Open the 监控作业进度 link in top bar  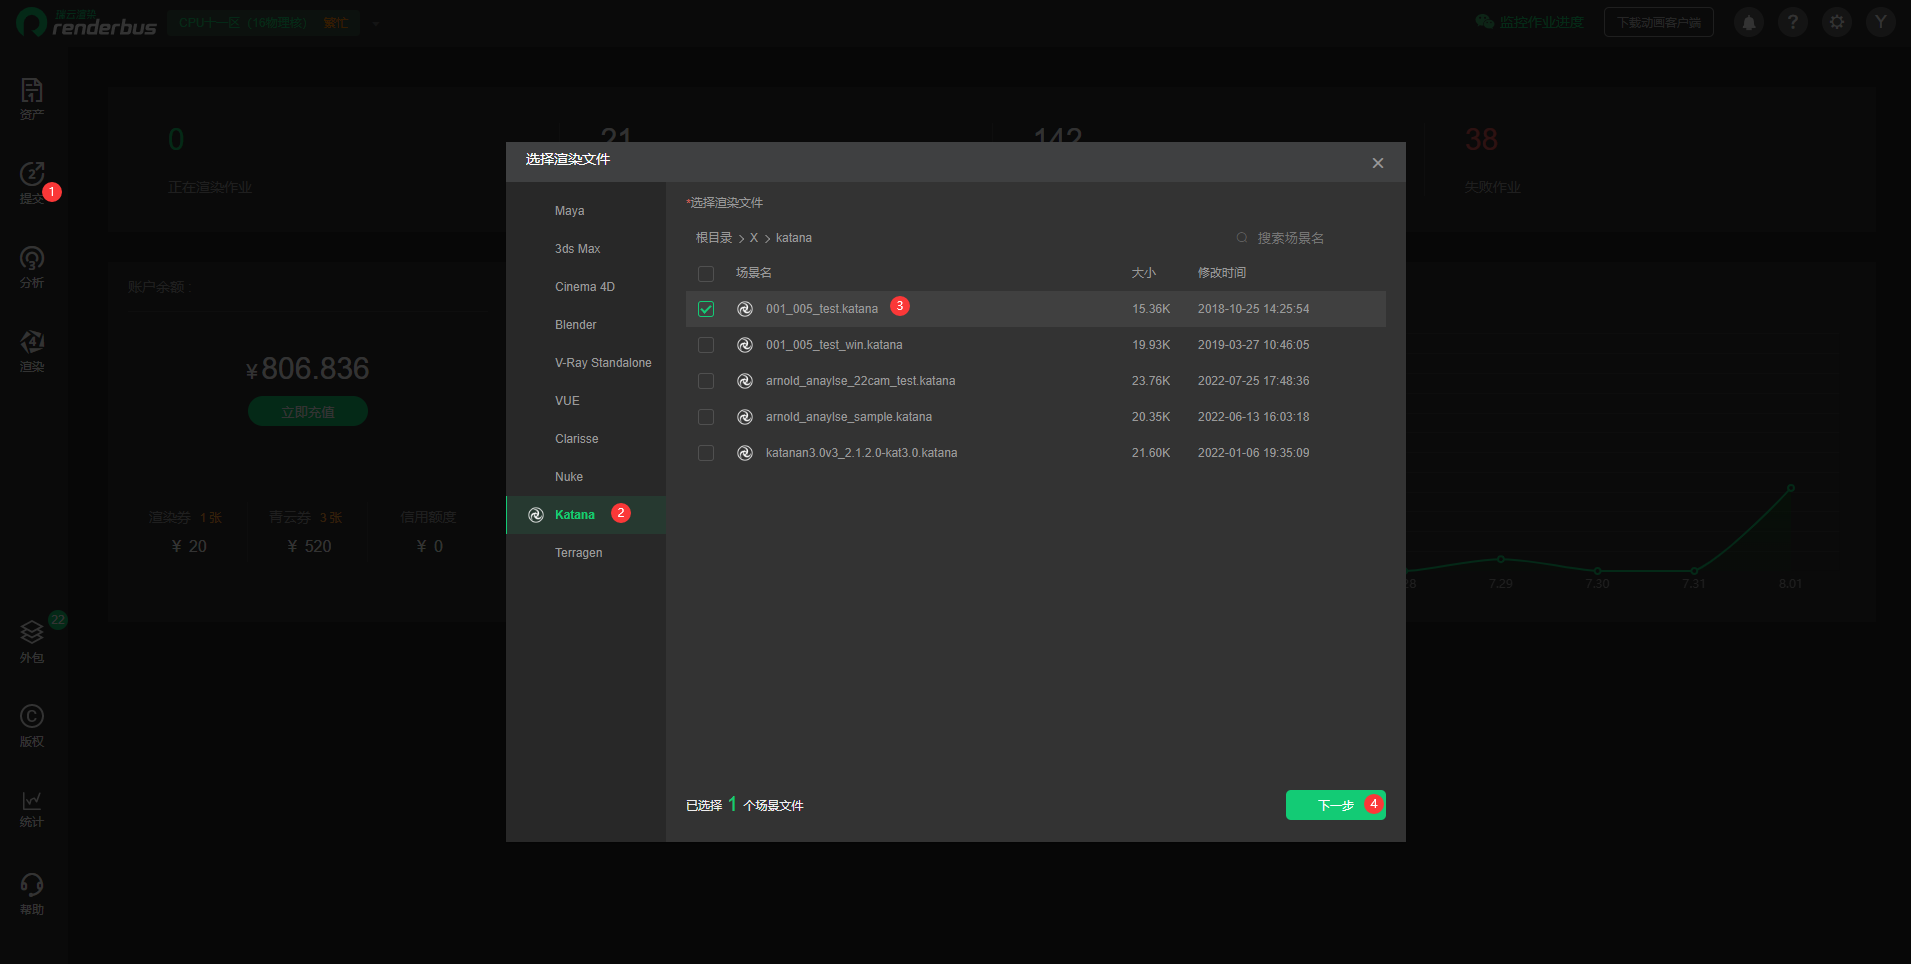(1530, 22)
